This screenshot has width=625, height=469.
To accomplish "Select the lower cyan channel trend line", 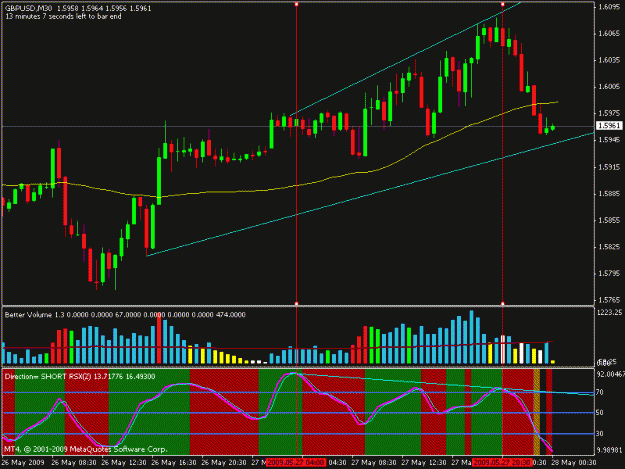I will [371, 194].
